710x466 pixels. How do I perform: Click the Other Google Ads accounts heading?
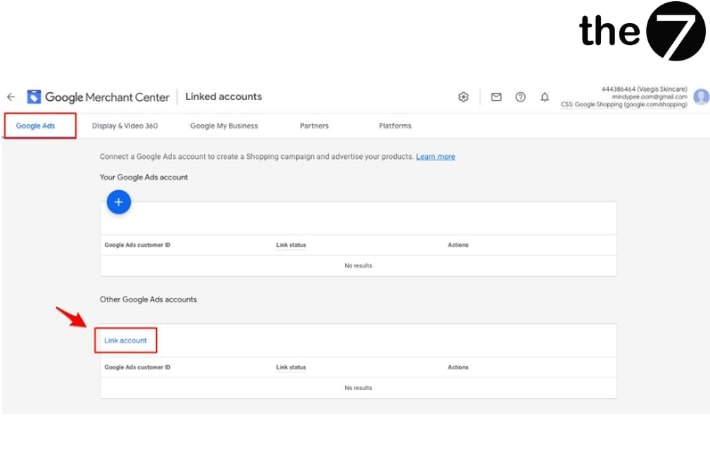point(148,299)
